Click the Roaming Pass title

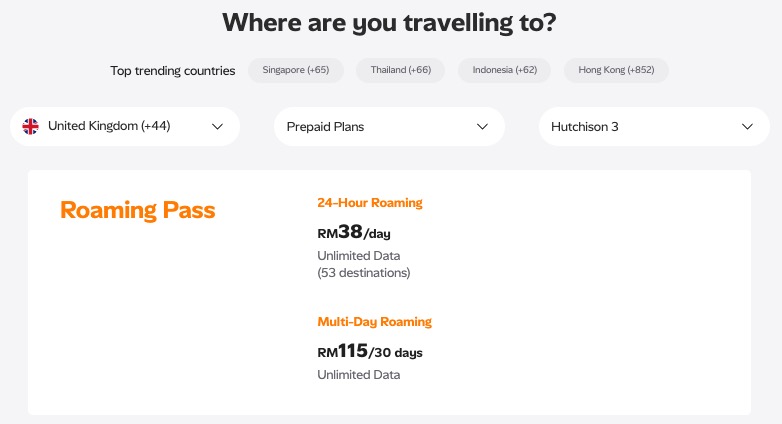[138, 210]
